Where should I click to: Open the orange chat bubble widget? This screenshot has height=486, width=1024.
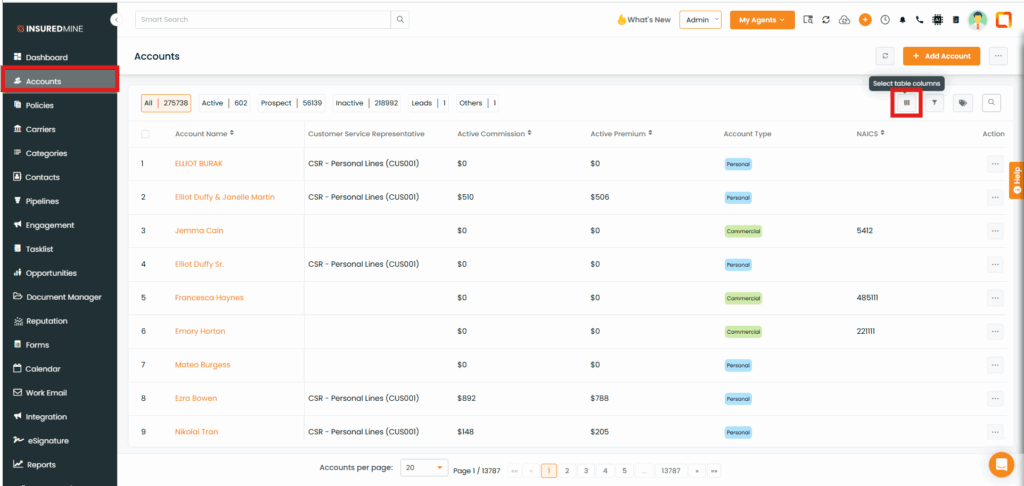click(1000, 465)
